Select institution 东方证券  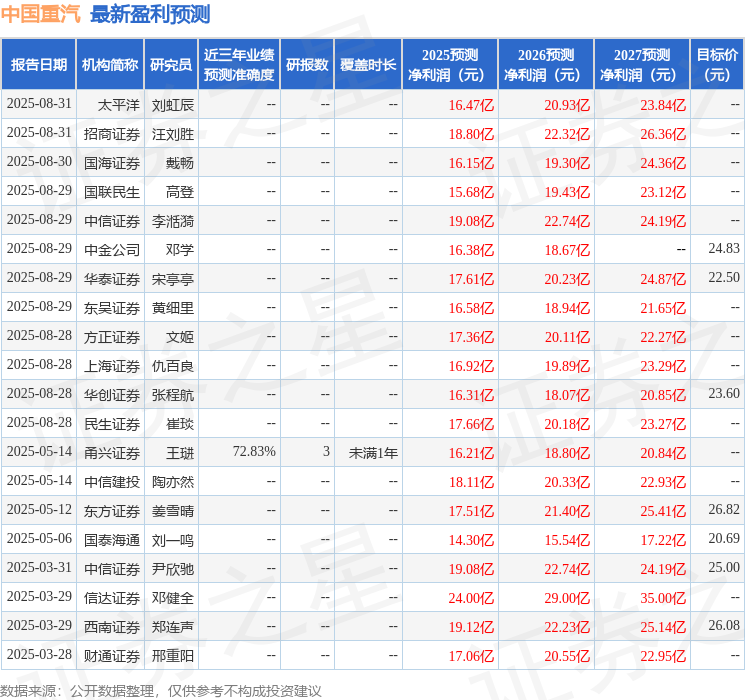[x=112, y=511]
